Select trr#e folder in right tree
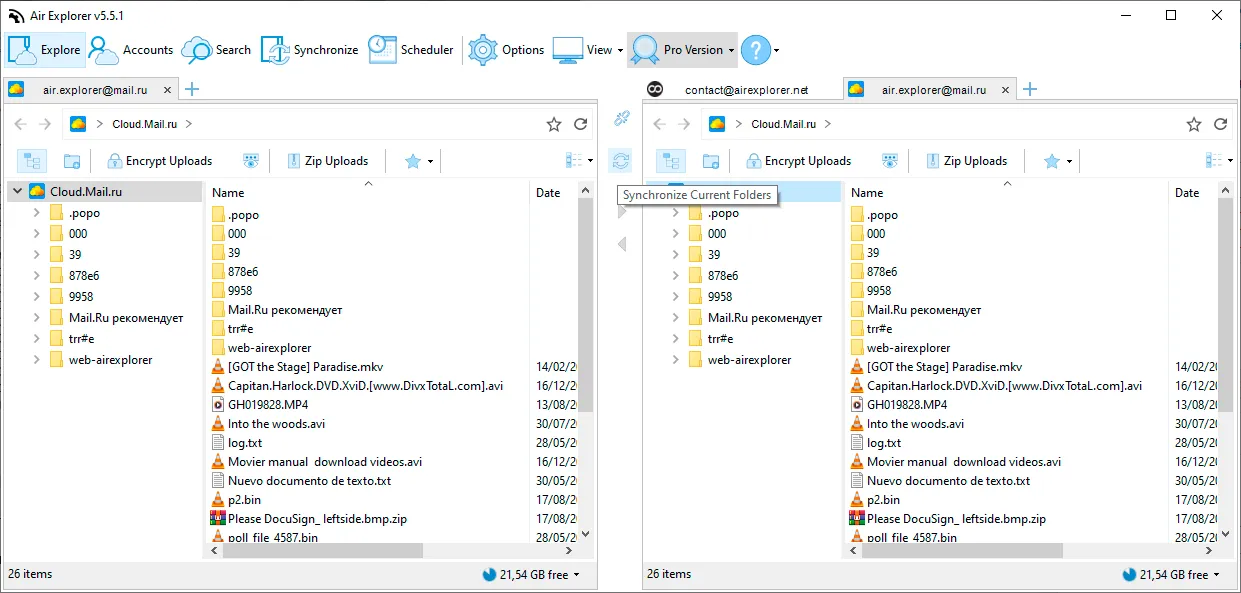1241x593 pixels. 720,339
